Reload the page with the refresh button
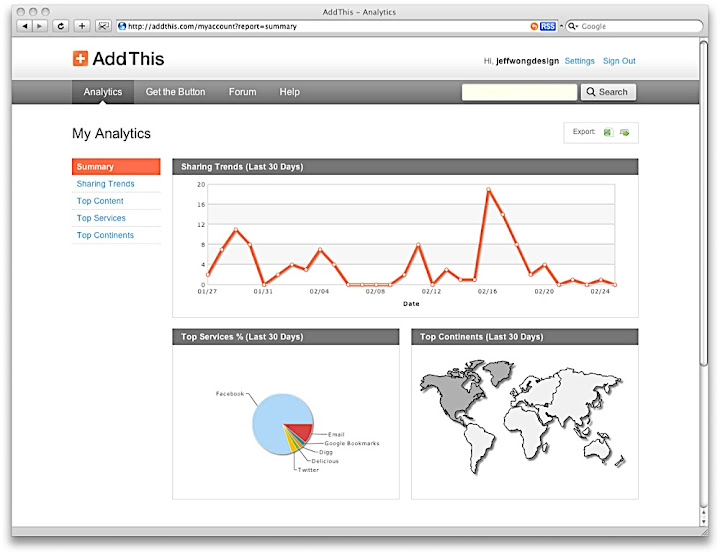 pos(61,26)
